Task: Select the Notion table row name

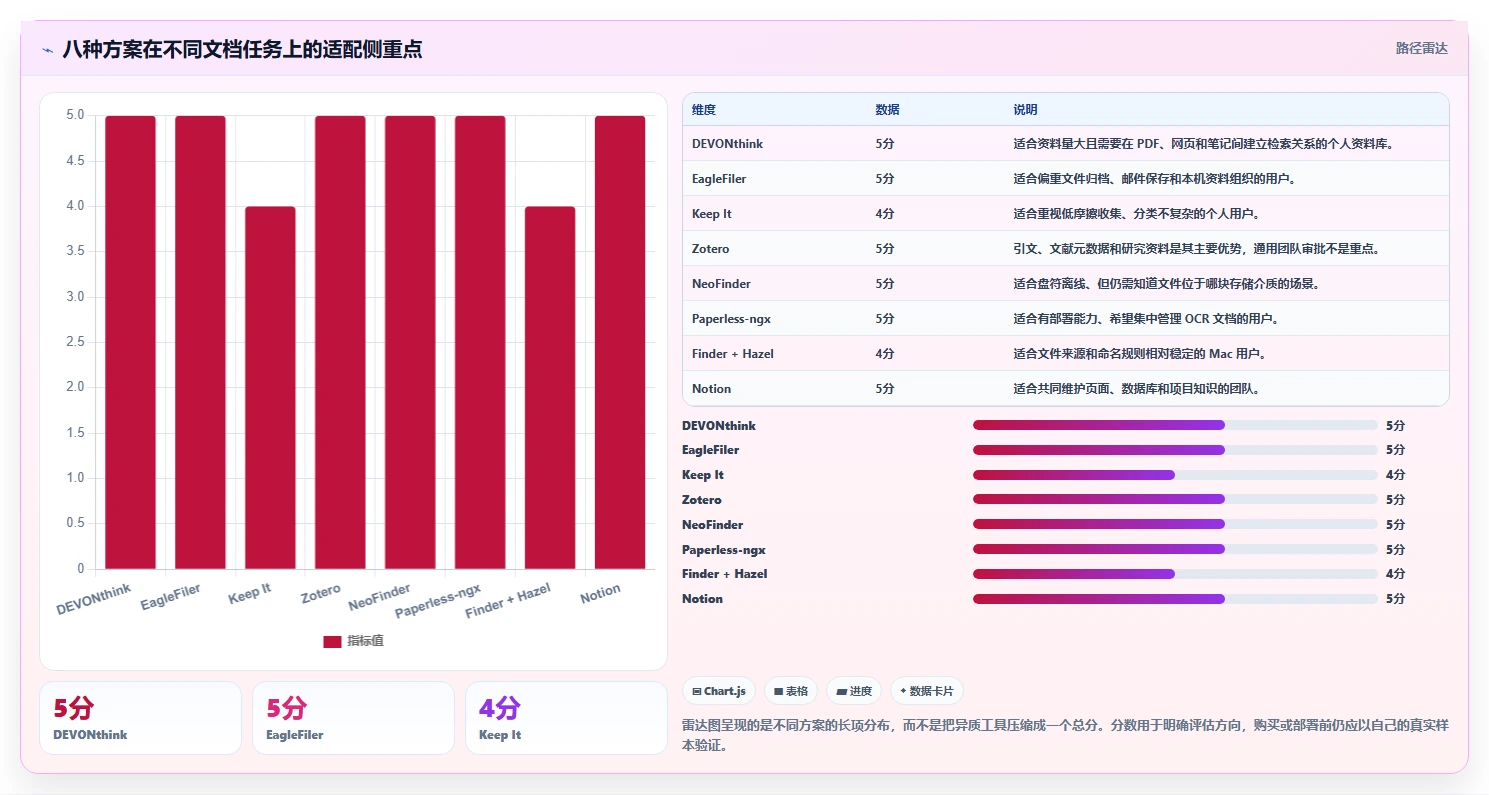Action: pyautogui.click(x=711, y=389)
